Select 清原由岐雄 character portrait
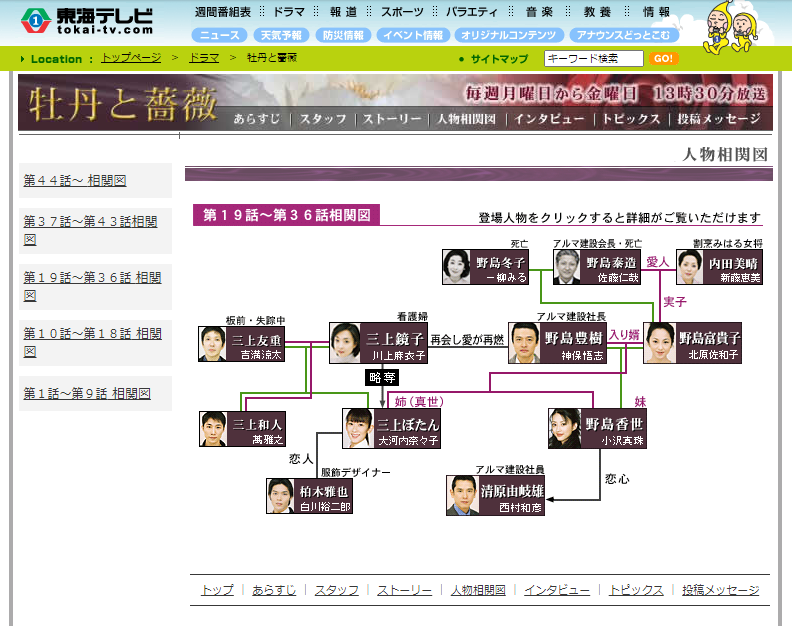The width and height of the screenshot is (792, 631). pos(461,495)
